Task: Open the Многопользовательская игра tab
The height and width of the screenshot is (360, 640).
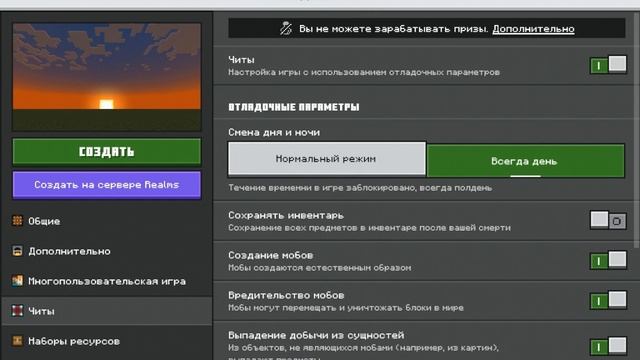Action: click(x=107, y=281)
